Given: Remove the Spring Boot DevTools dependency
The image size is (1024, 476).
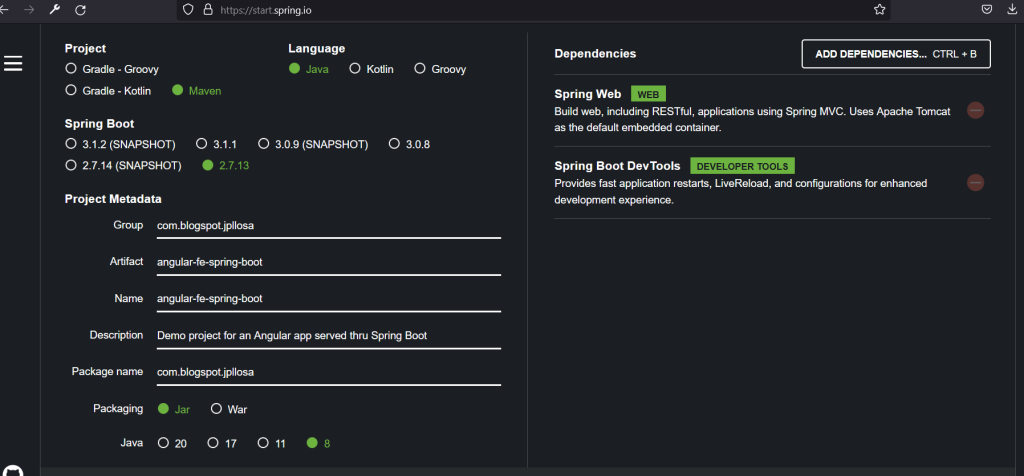Looking at the screenshot, I should (975, 183).
